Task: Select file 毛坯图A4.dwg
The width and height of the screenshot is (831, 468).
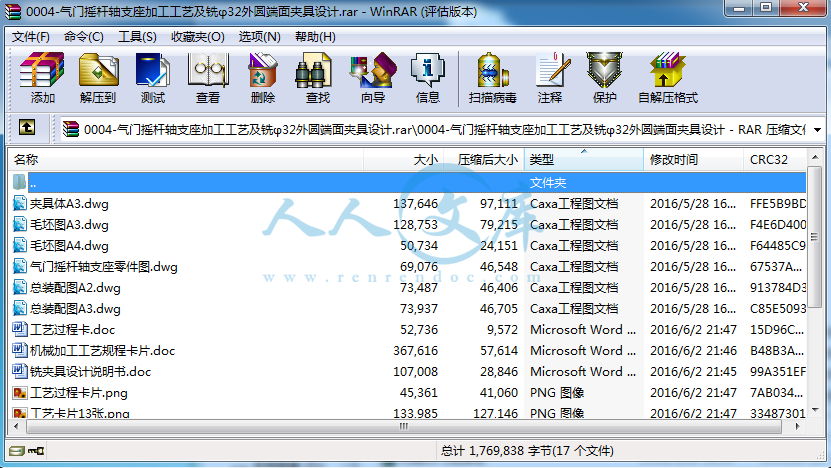Action: pyautogui.click(x=69, y=246)
